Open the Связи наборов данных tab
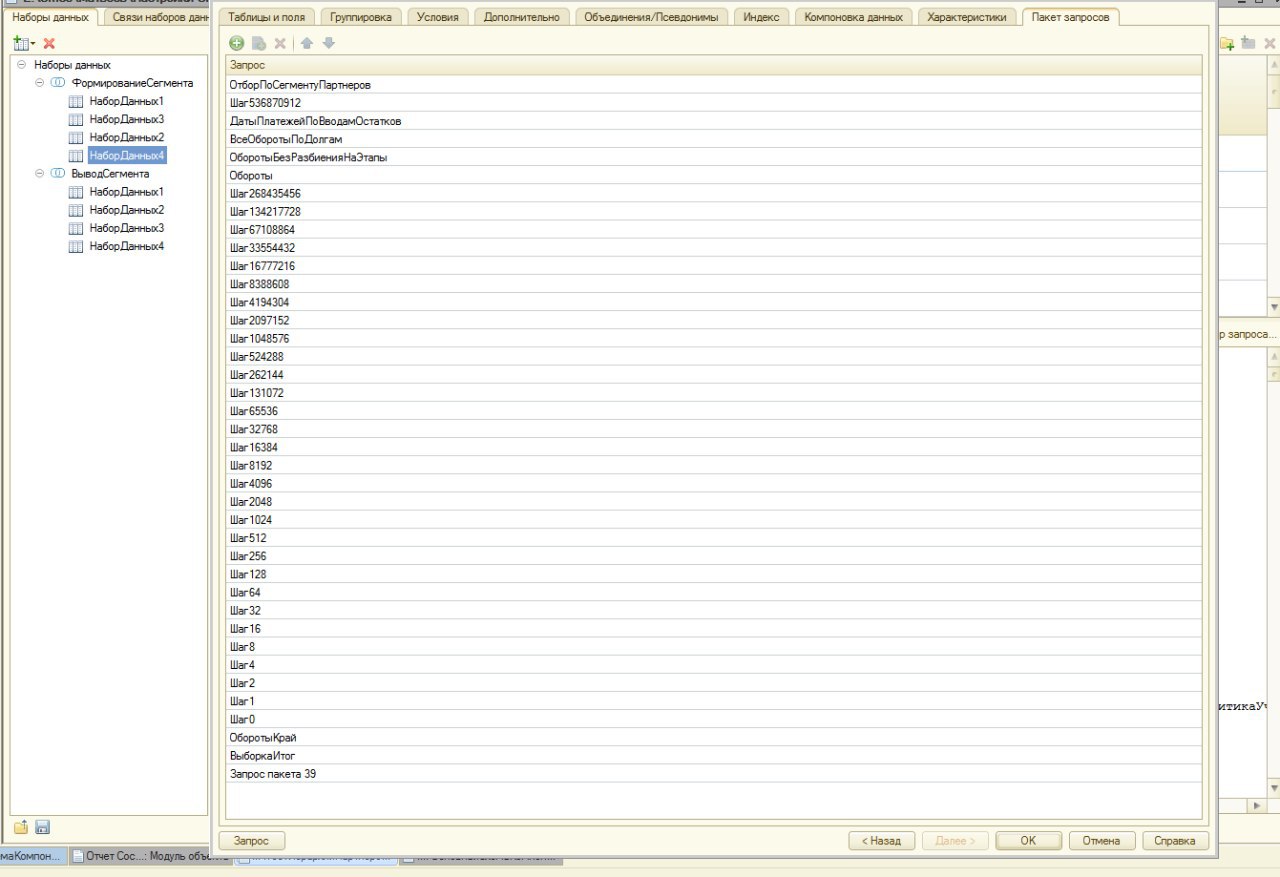 click(155, 17)
